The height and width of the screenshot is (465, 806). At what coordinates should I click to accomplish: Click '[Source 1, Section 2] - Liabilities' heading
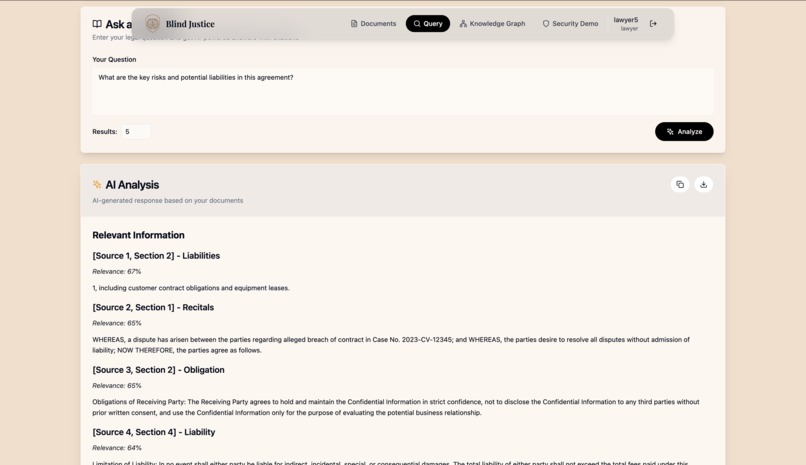156,256
